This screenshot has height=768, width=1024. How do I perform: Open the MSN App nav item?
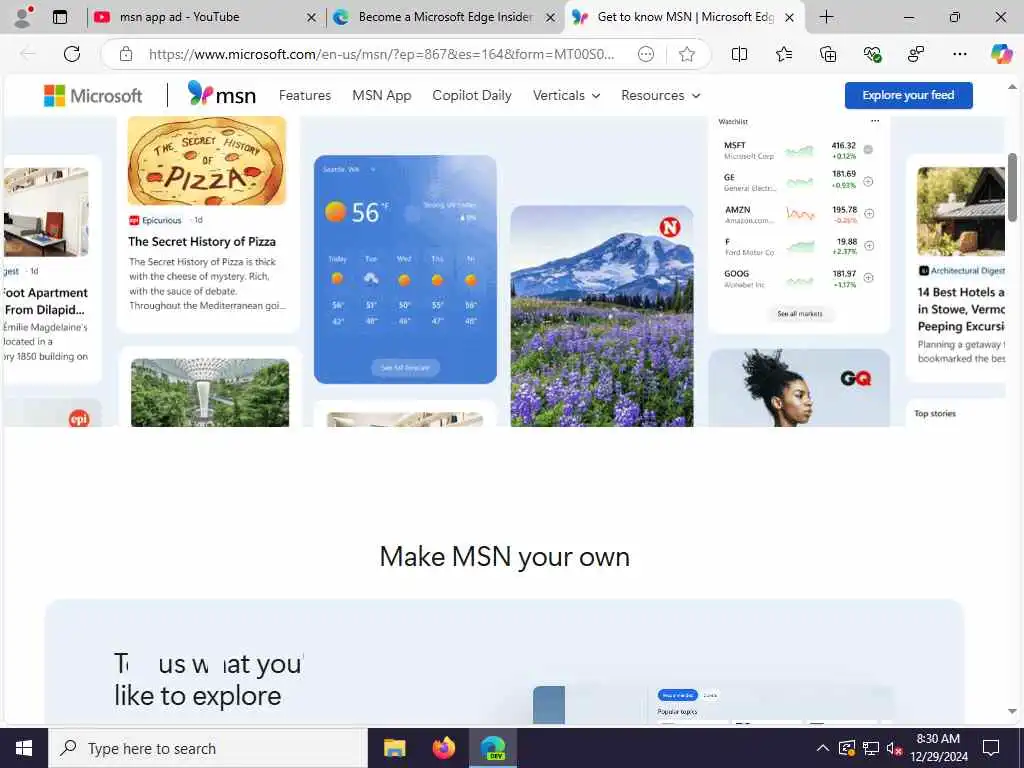(381, 95)
